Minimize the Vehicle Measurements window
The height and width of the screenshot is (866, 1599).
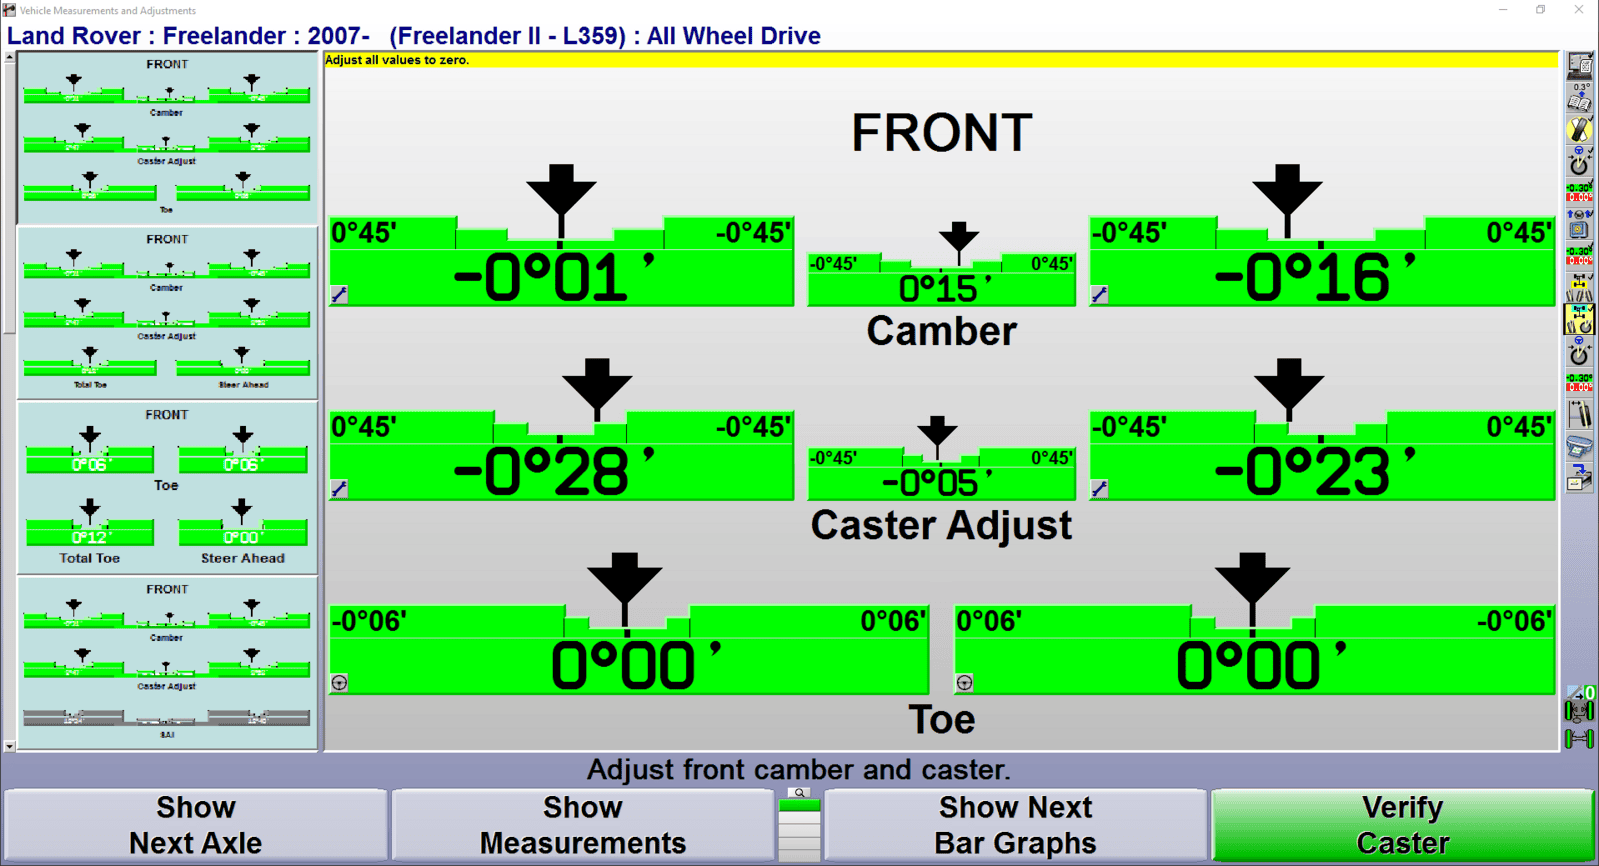pyautogui.click(x=1503, y=10)
